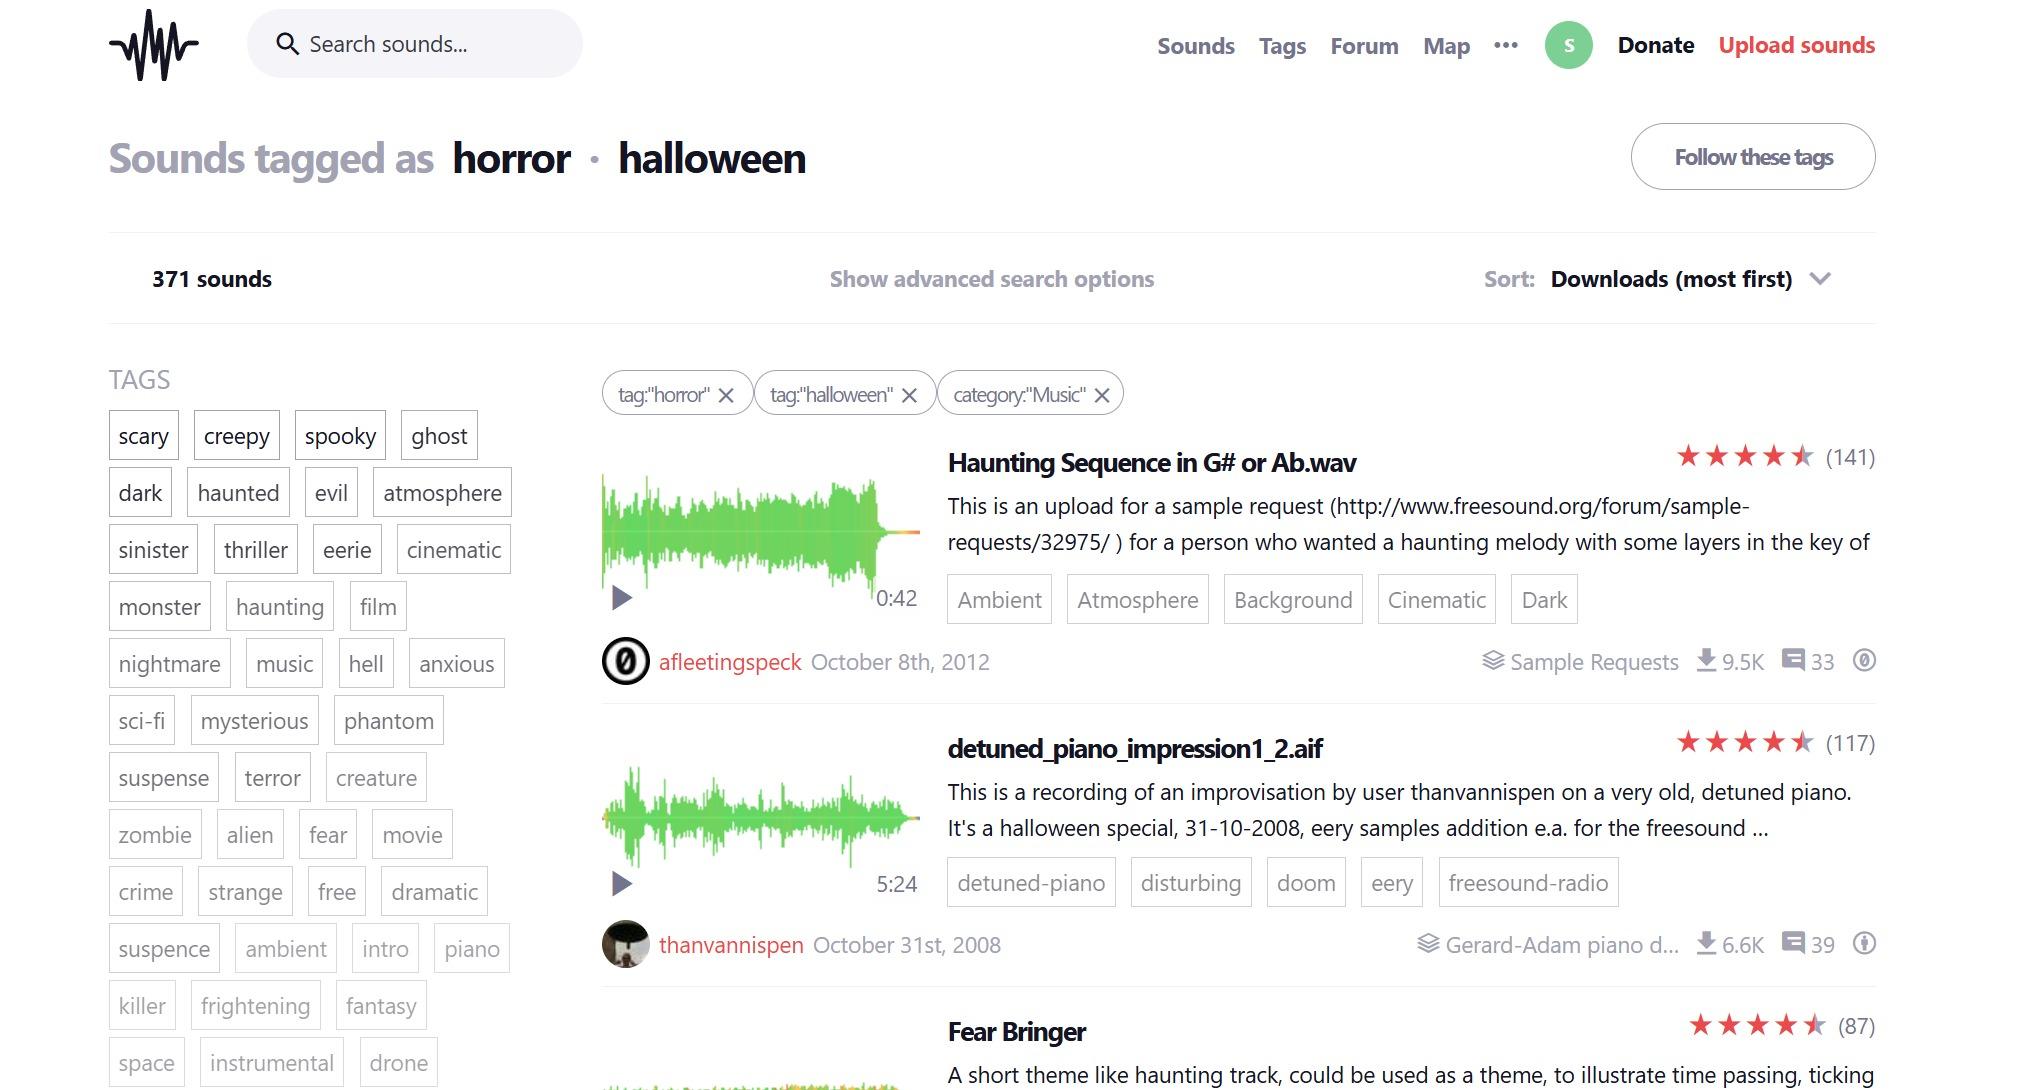2042x1090 pixels.
Task: Remove the tag:"halloween" filter
Action: click(x=909, y=395)
